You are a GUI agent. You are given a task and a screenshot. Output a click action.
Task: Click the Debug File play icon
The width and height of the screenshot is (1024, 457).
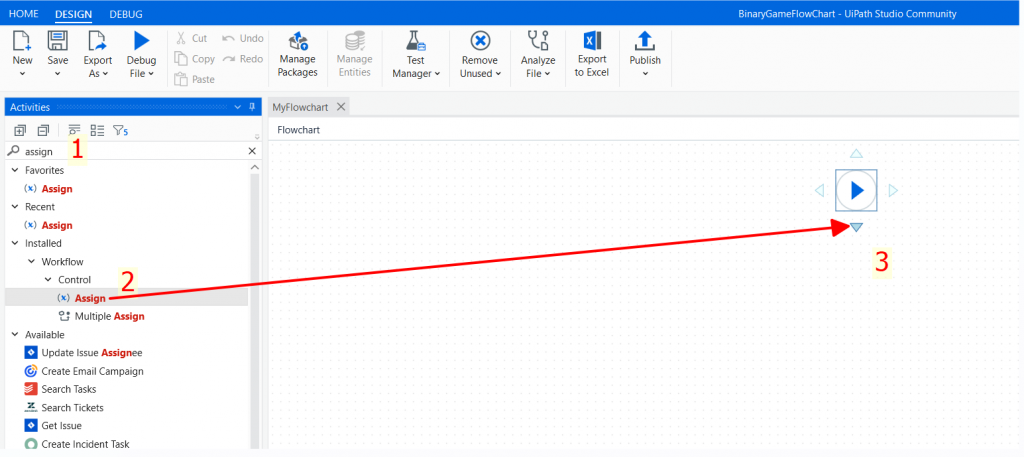[x=141, y=41]
